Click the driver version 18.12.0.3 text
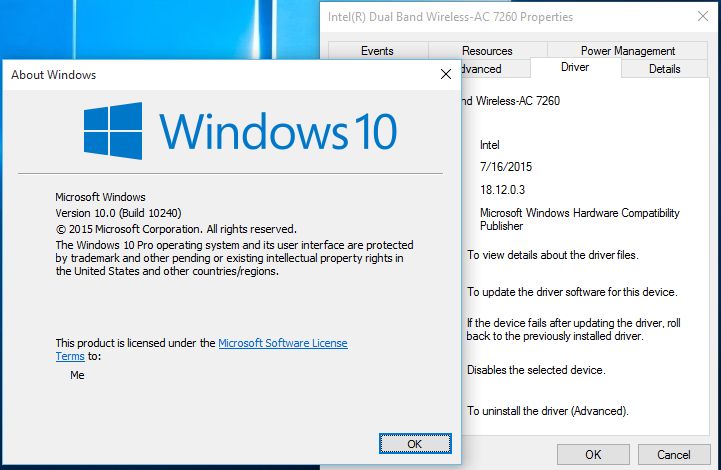The image size is (721, 470). click(x=502, y=190)
